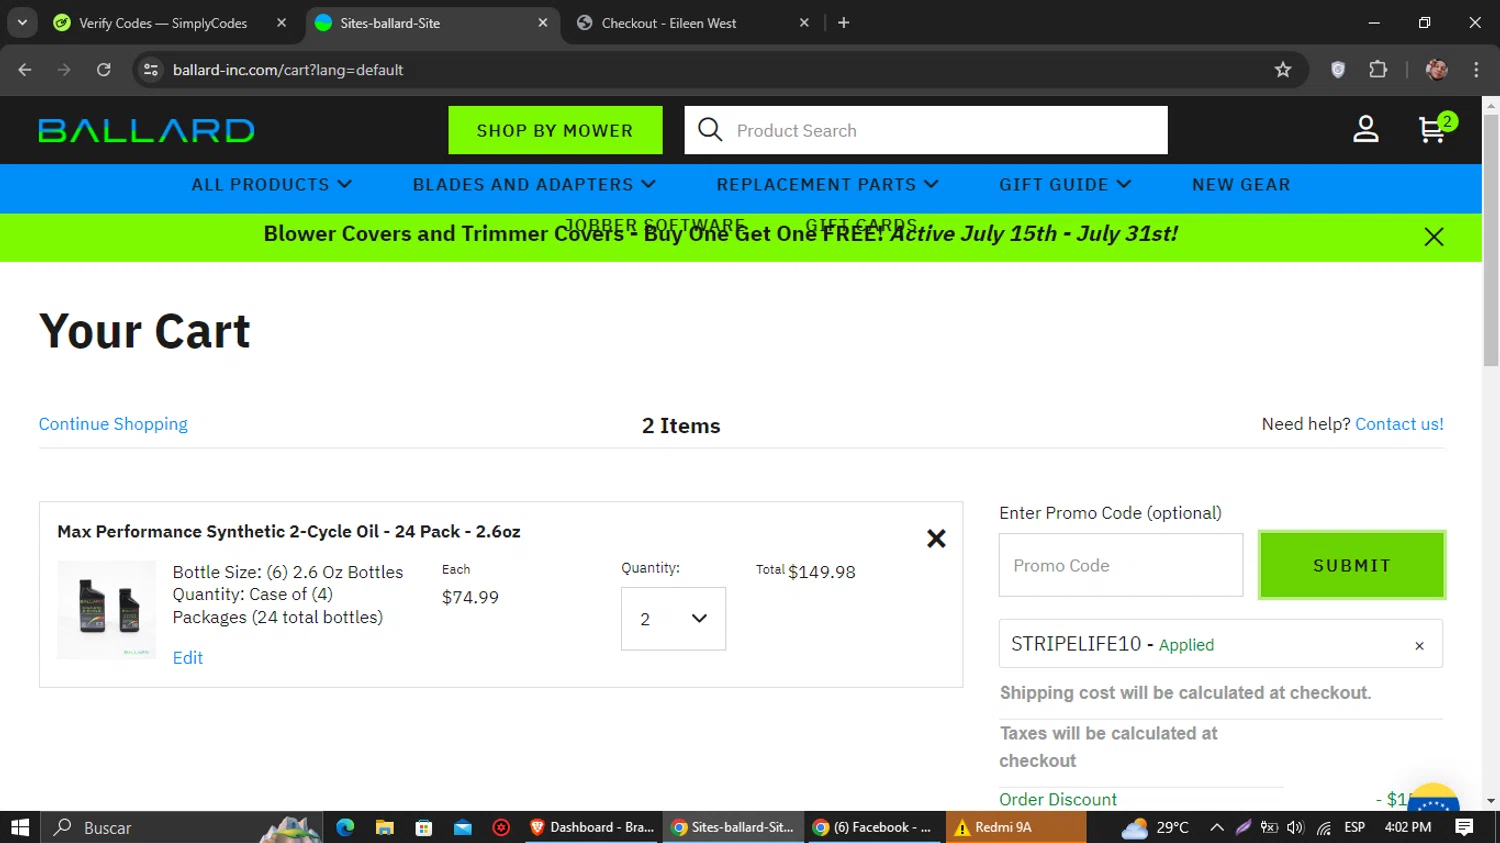Image resolution: width=1500 pixels, height=843 pixels.
Task: Open the clock showing 4:02 PM
Action: pos(1408,827)
